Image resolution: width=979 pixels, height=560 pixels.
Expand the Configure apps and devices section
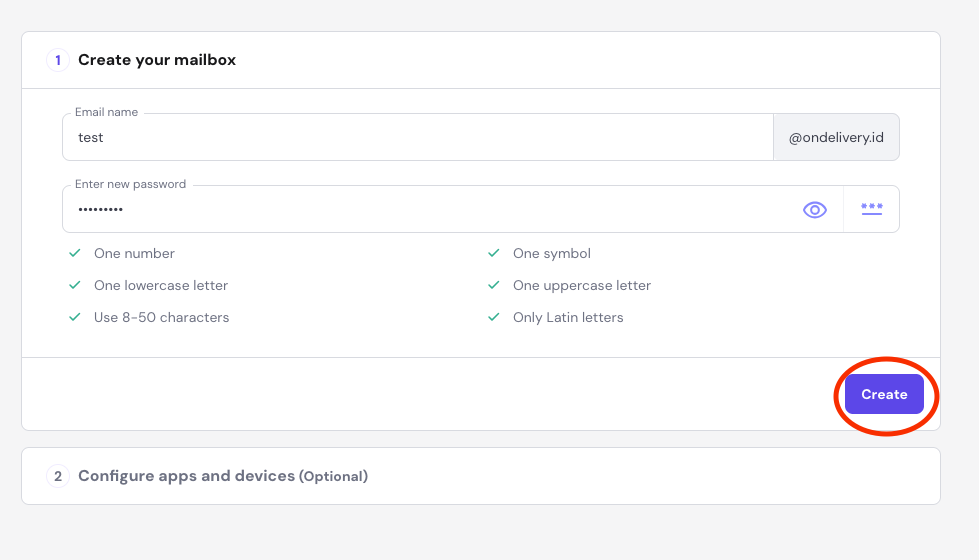[222, 476]
